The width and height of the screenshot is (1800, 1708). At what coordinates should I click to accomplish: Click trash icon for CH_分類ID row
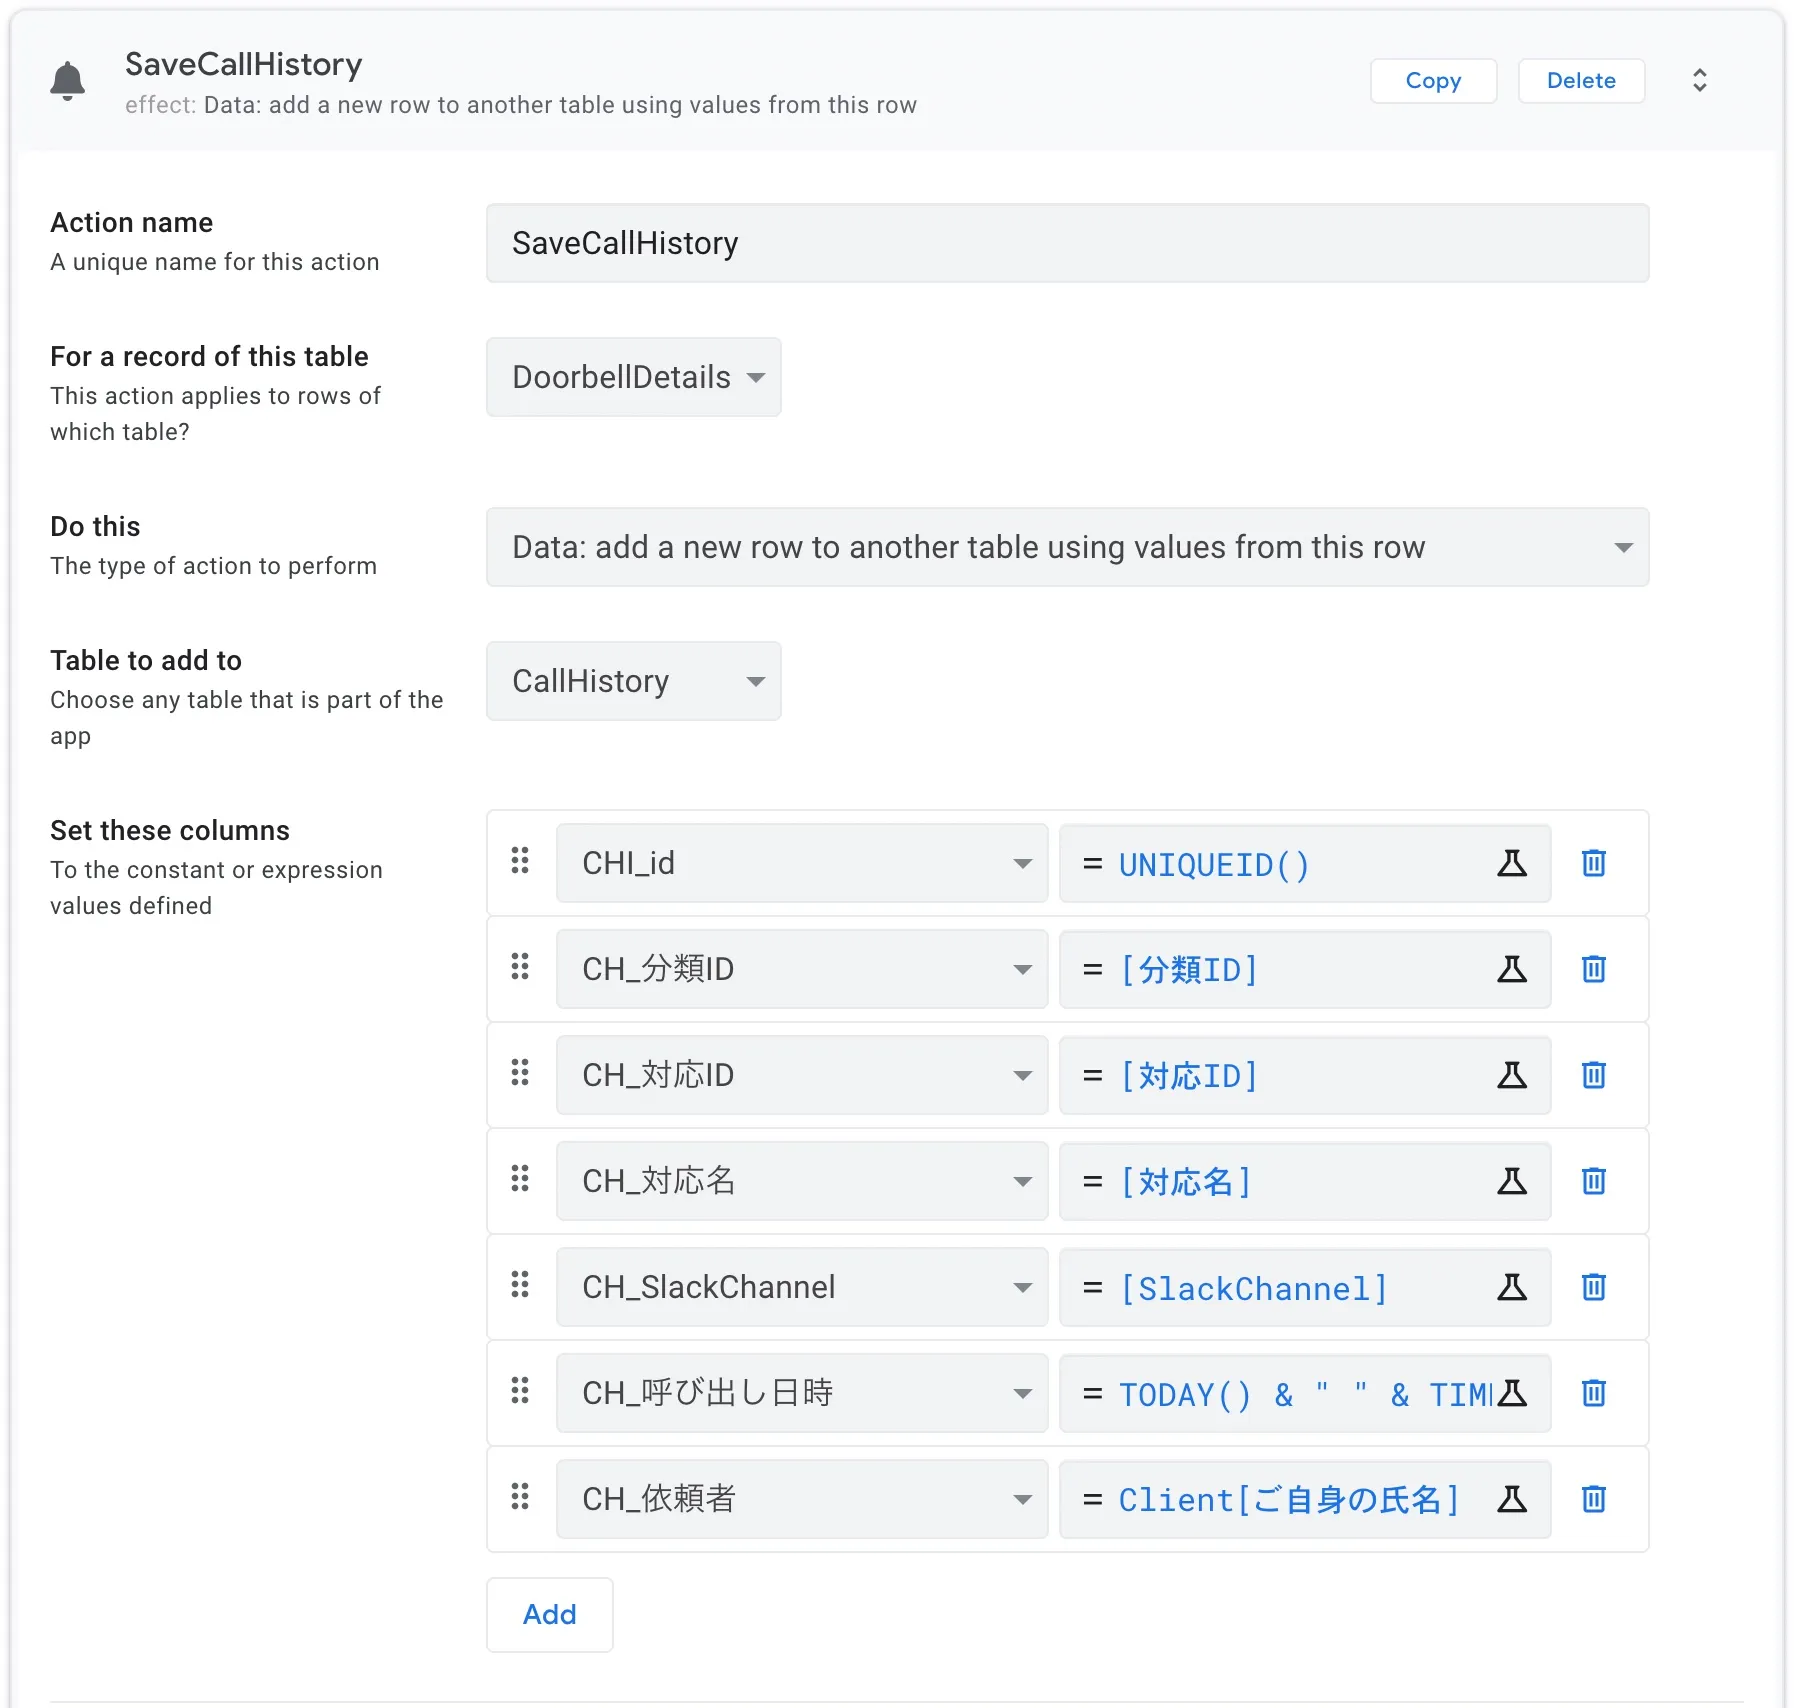(x=1593, y=969)
